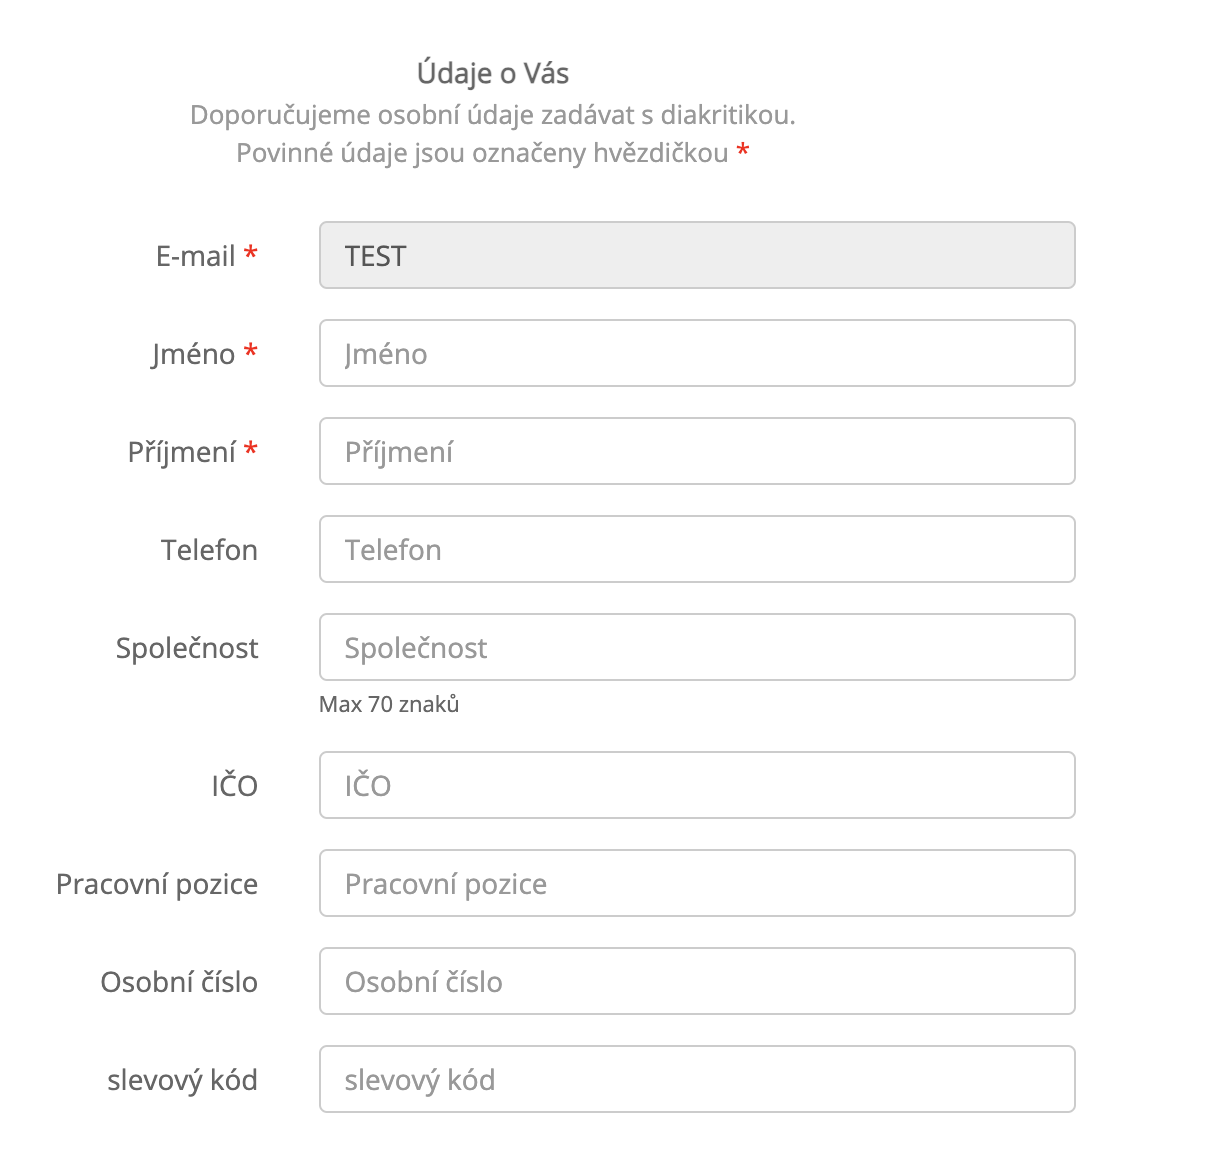Select the Telefon input field
This screenshot has width=1210, height=1158.
(697, 549)
